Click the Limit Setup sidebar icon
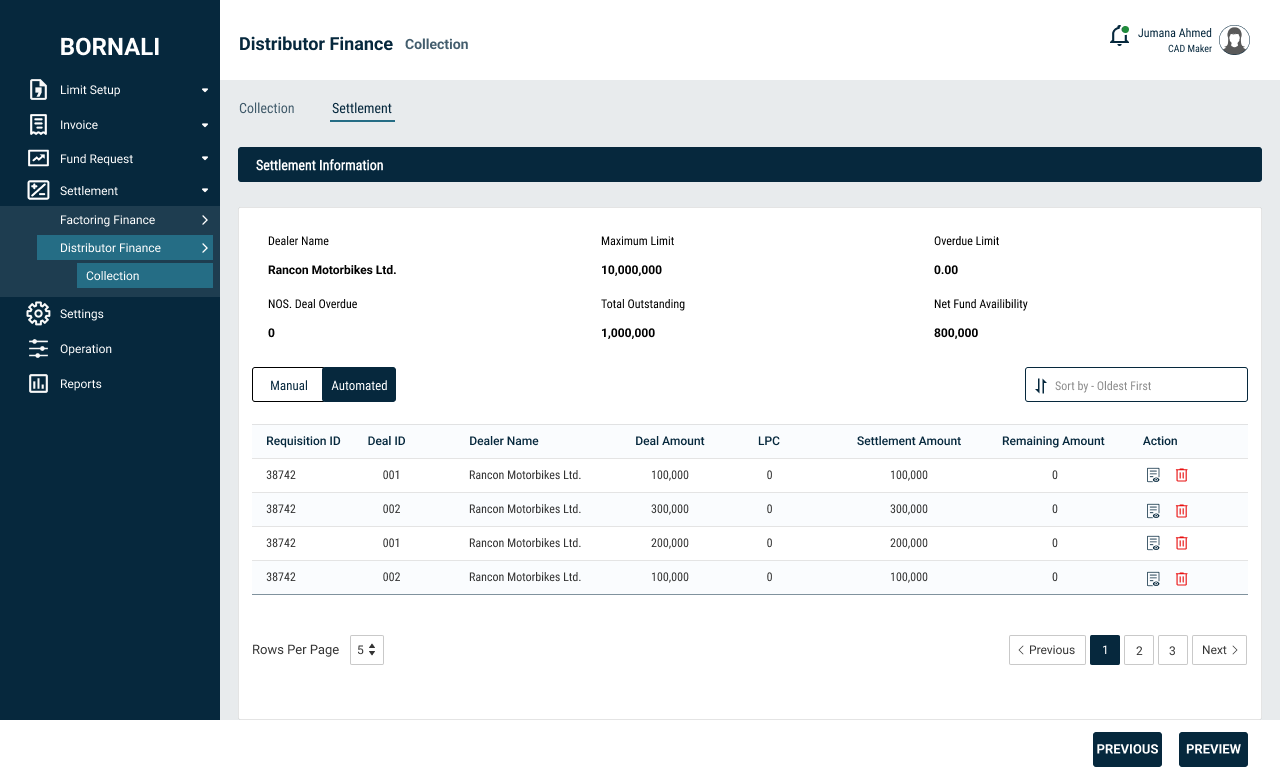This screenshot has width=1280, height=767. pyautogui.click(x=38, y=90)
